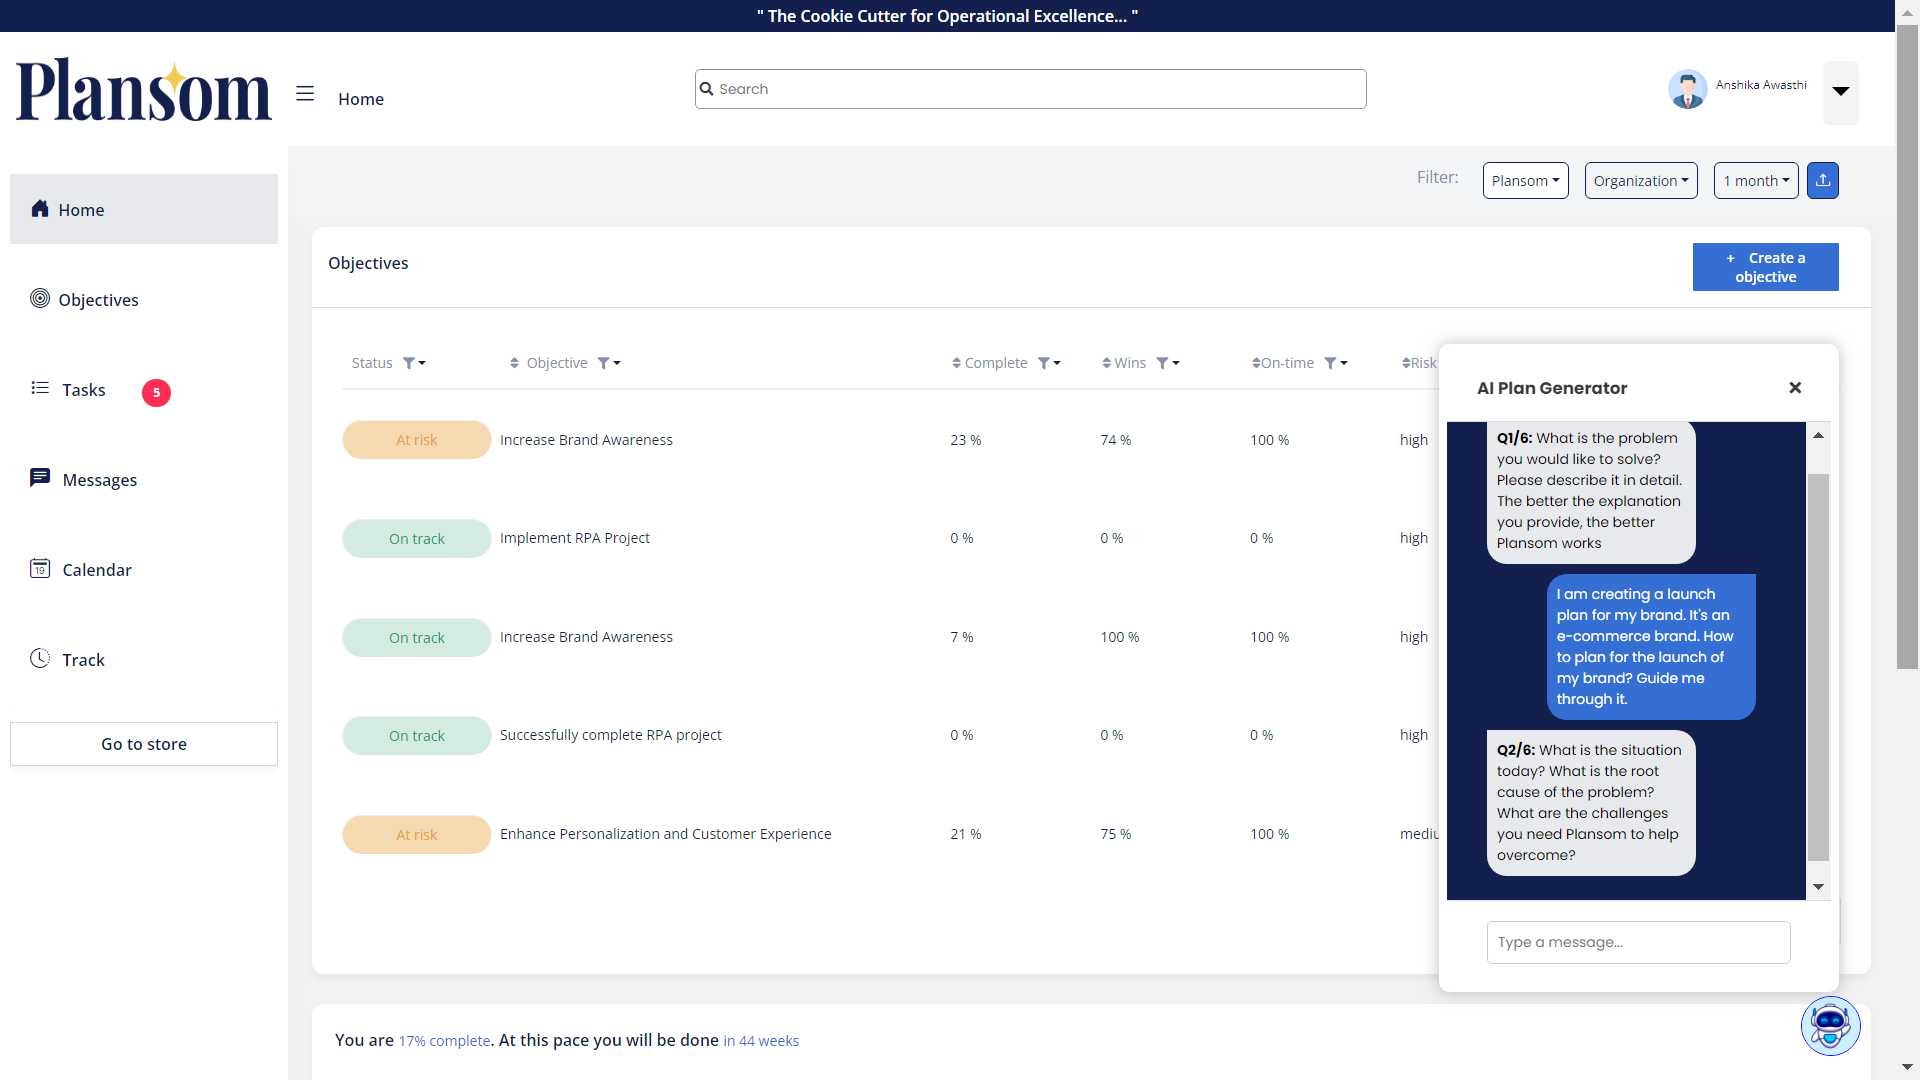The width and height of the screenshot is (1920, 1080).
Task: Expand the 1 month period dropdown
Action: point(1755,181)
